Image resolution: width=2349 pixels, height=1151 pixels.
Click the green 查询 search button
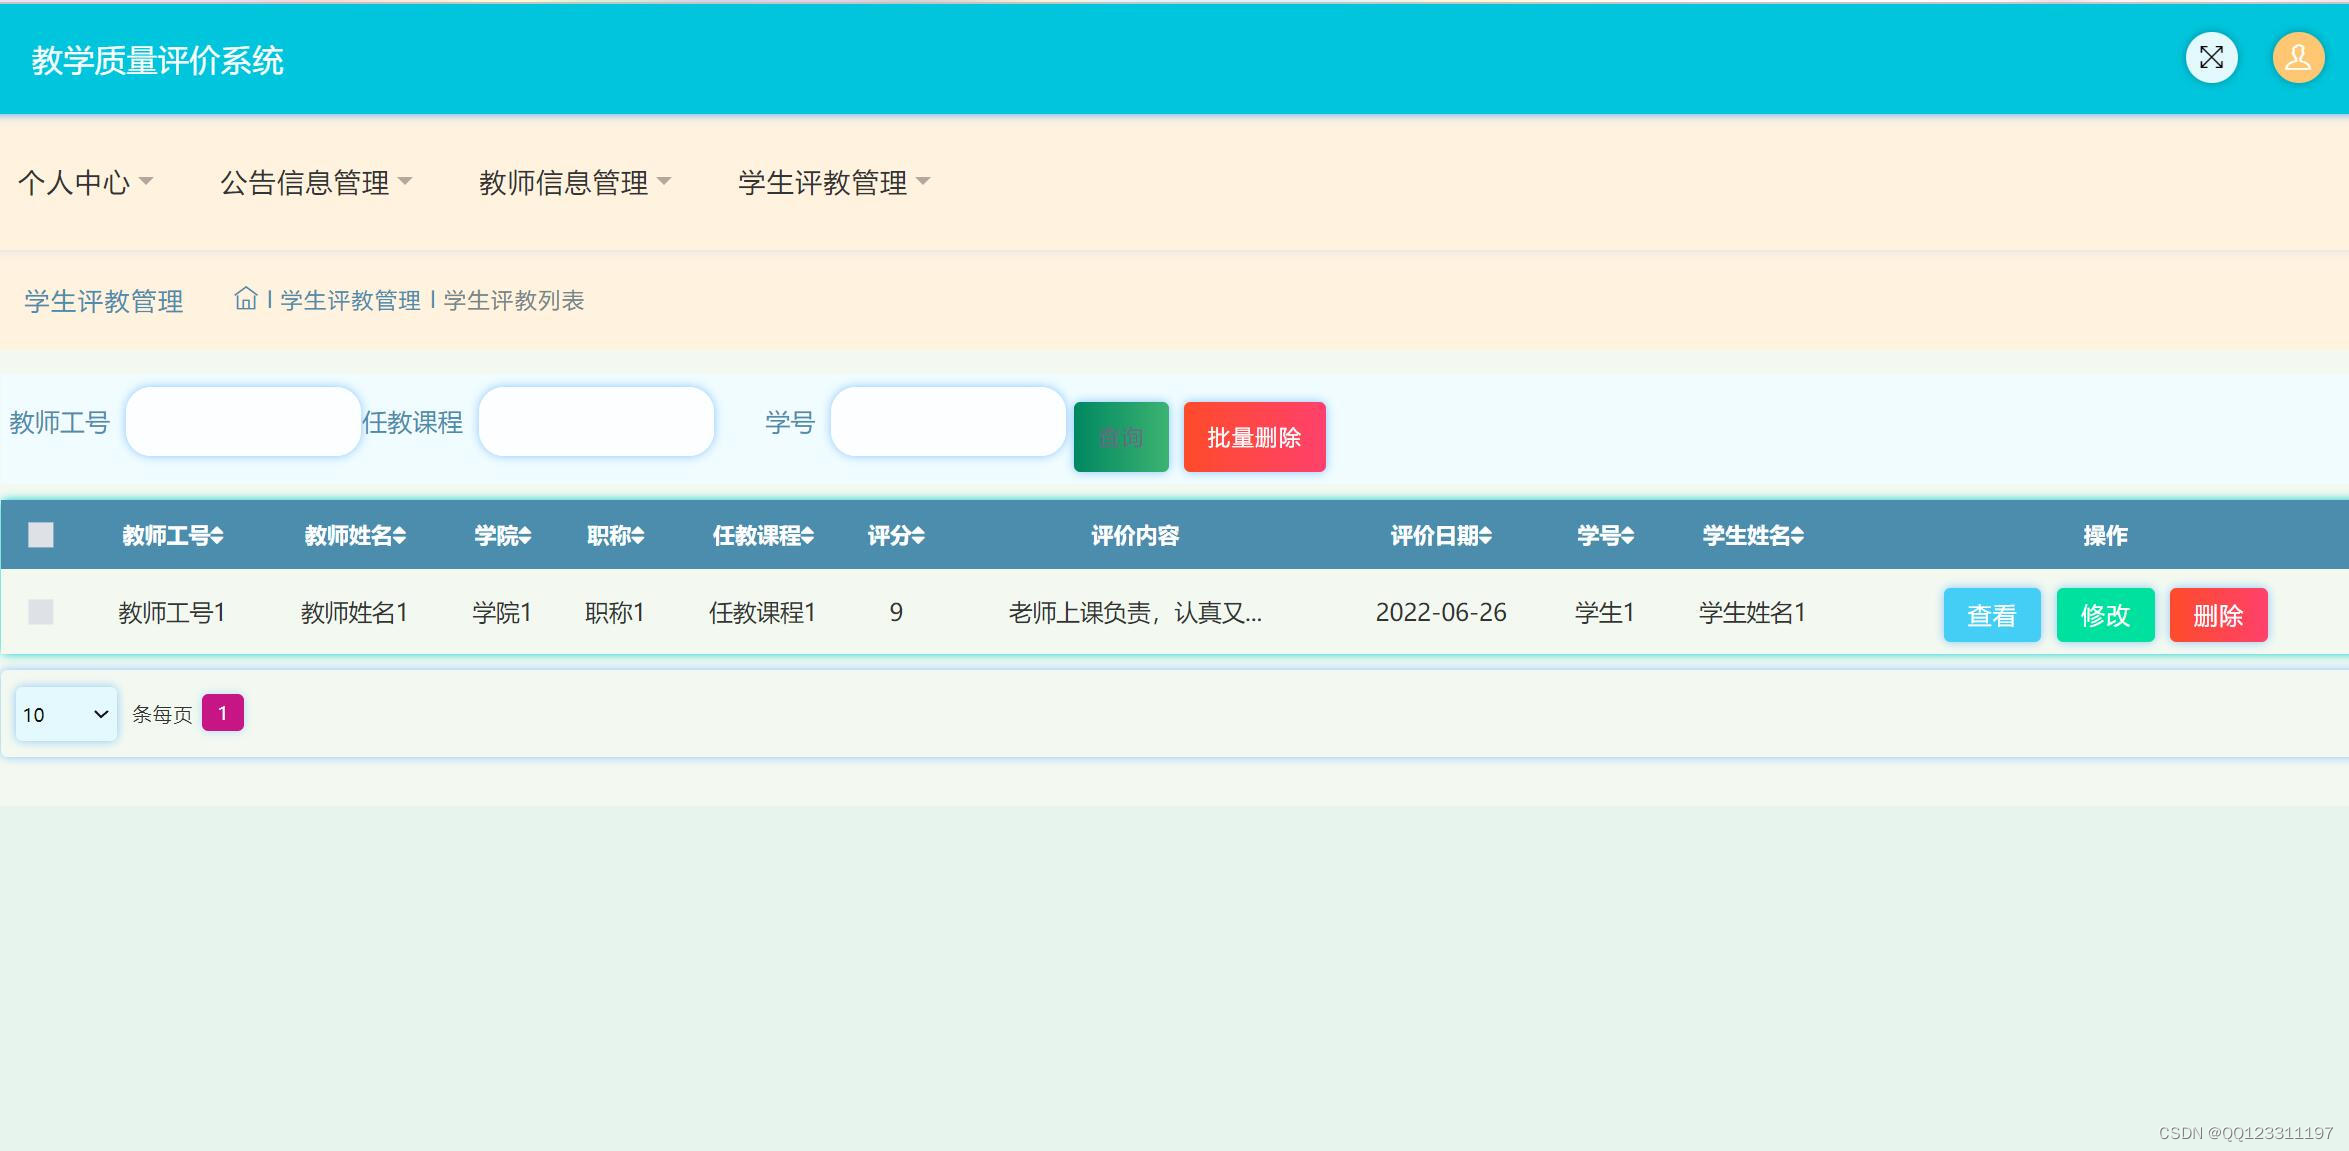(x=1121, y=437)
